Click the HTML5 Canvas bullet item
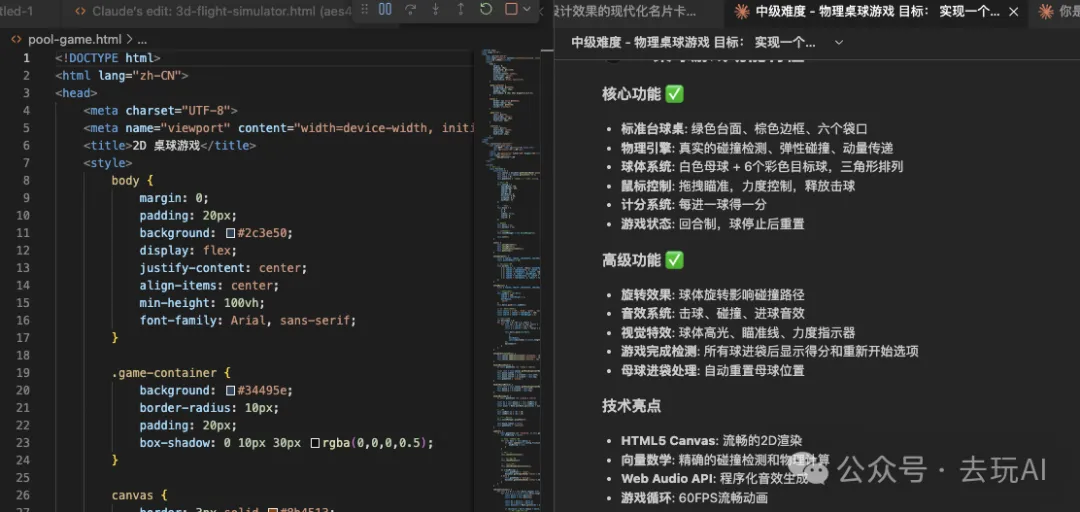Image resolution: width=1080 pixels, height=512 pixels. pyautogui.click(x=712, y=441)
